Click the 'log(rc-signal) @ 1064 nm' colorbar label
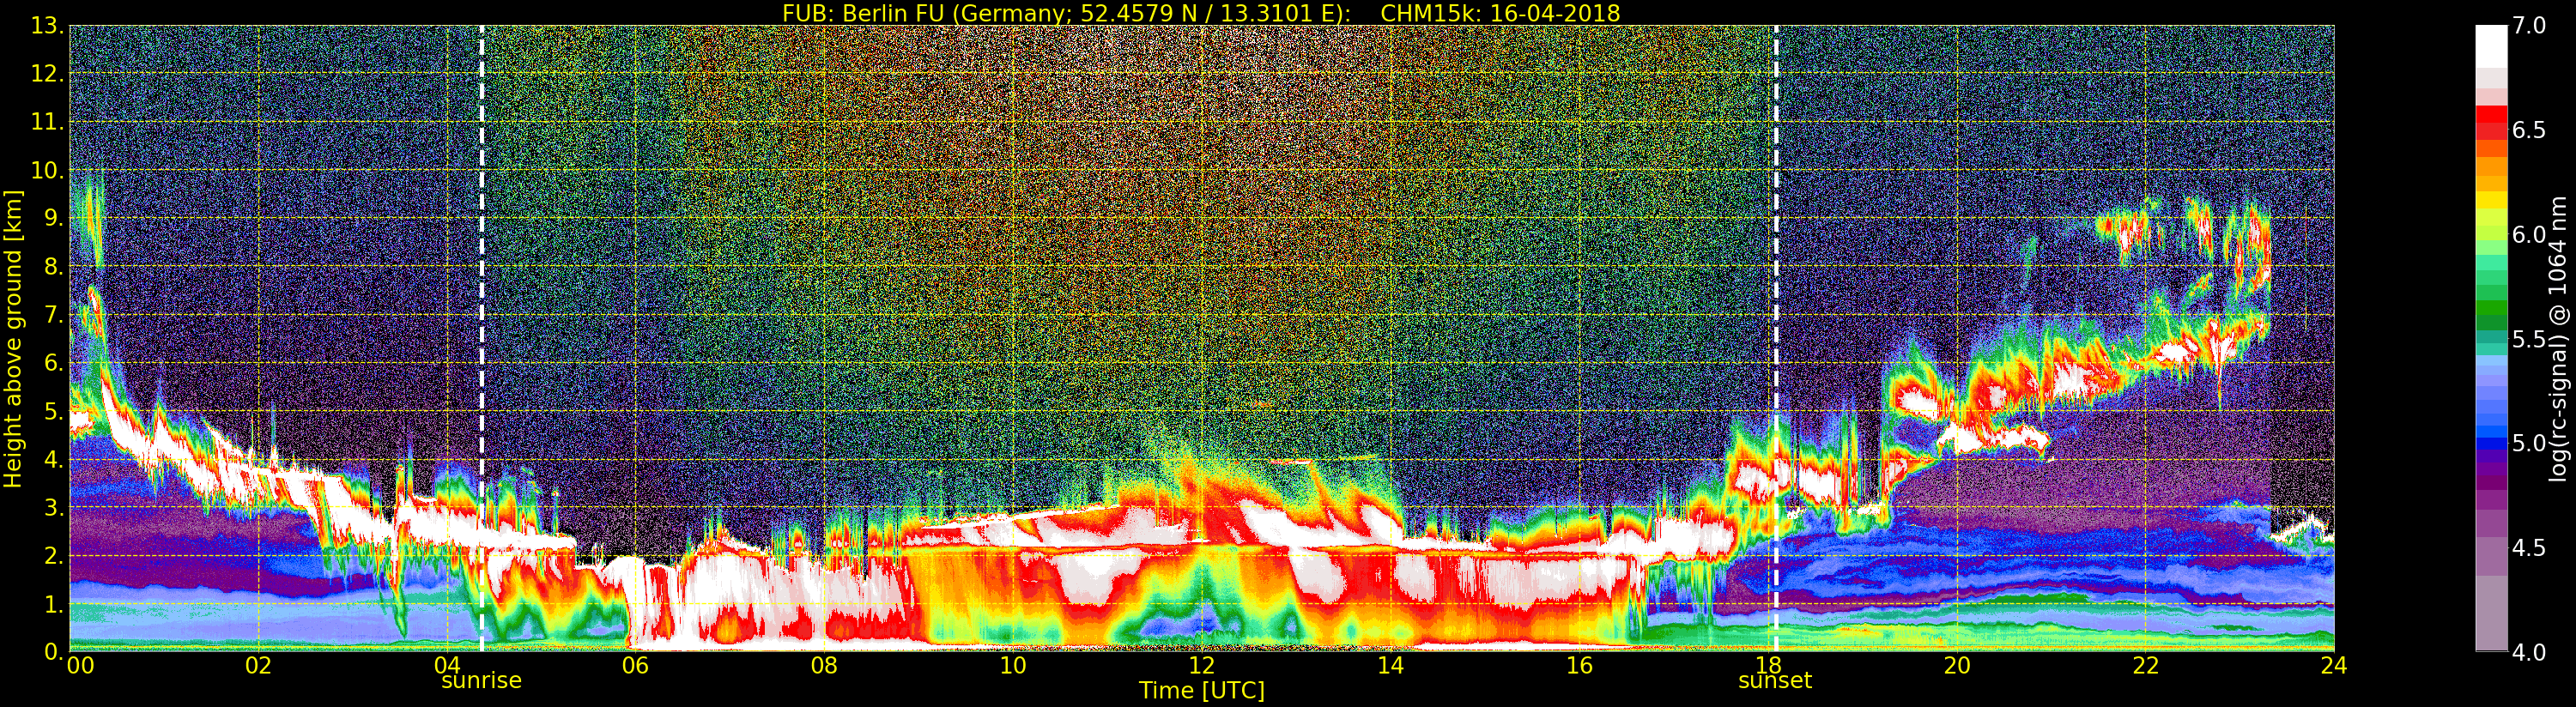The height and width of the screenshot is (707, 2576). tap(2559, 338)
